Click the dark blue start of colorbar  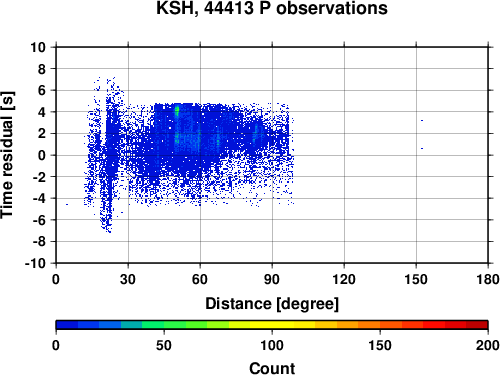pyautogui.click(x=67, y=325)
